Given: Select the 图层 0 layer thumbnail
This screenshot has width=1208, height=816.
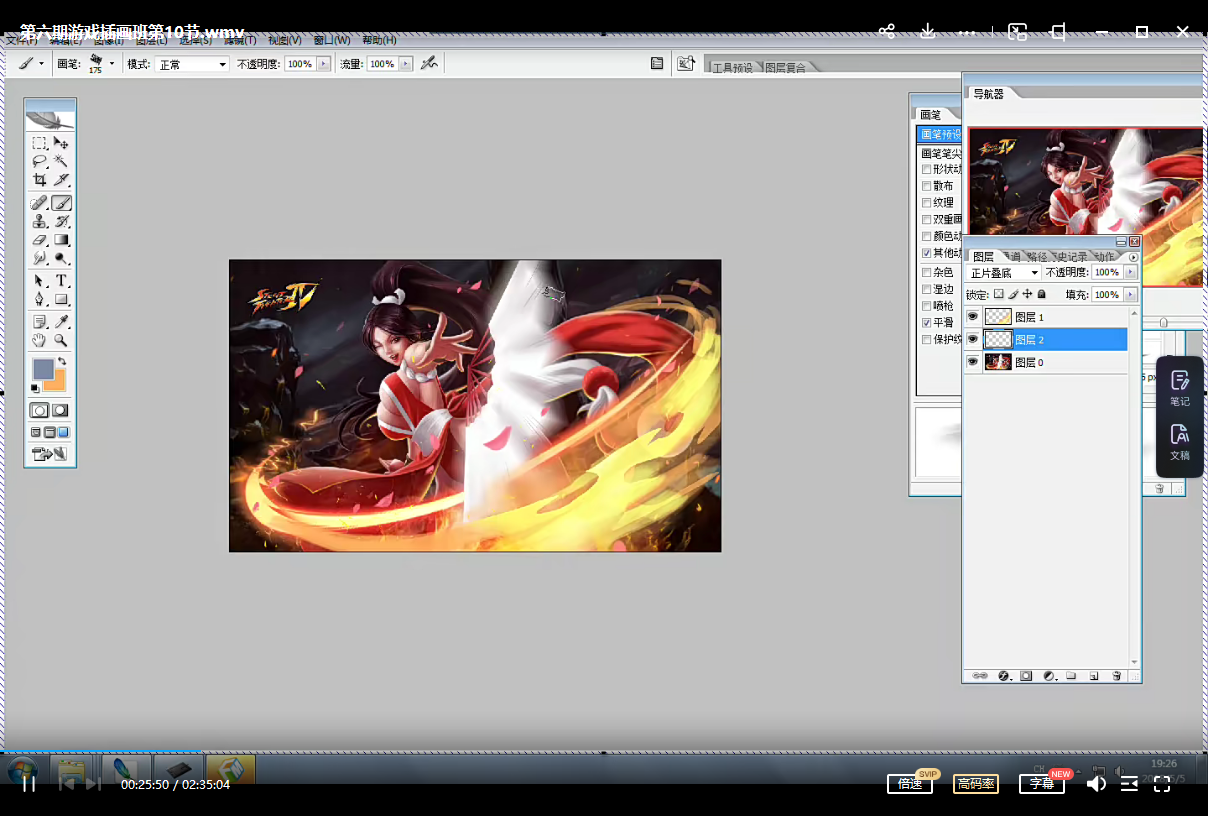Looking at the screenshot, I should 997,362.
